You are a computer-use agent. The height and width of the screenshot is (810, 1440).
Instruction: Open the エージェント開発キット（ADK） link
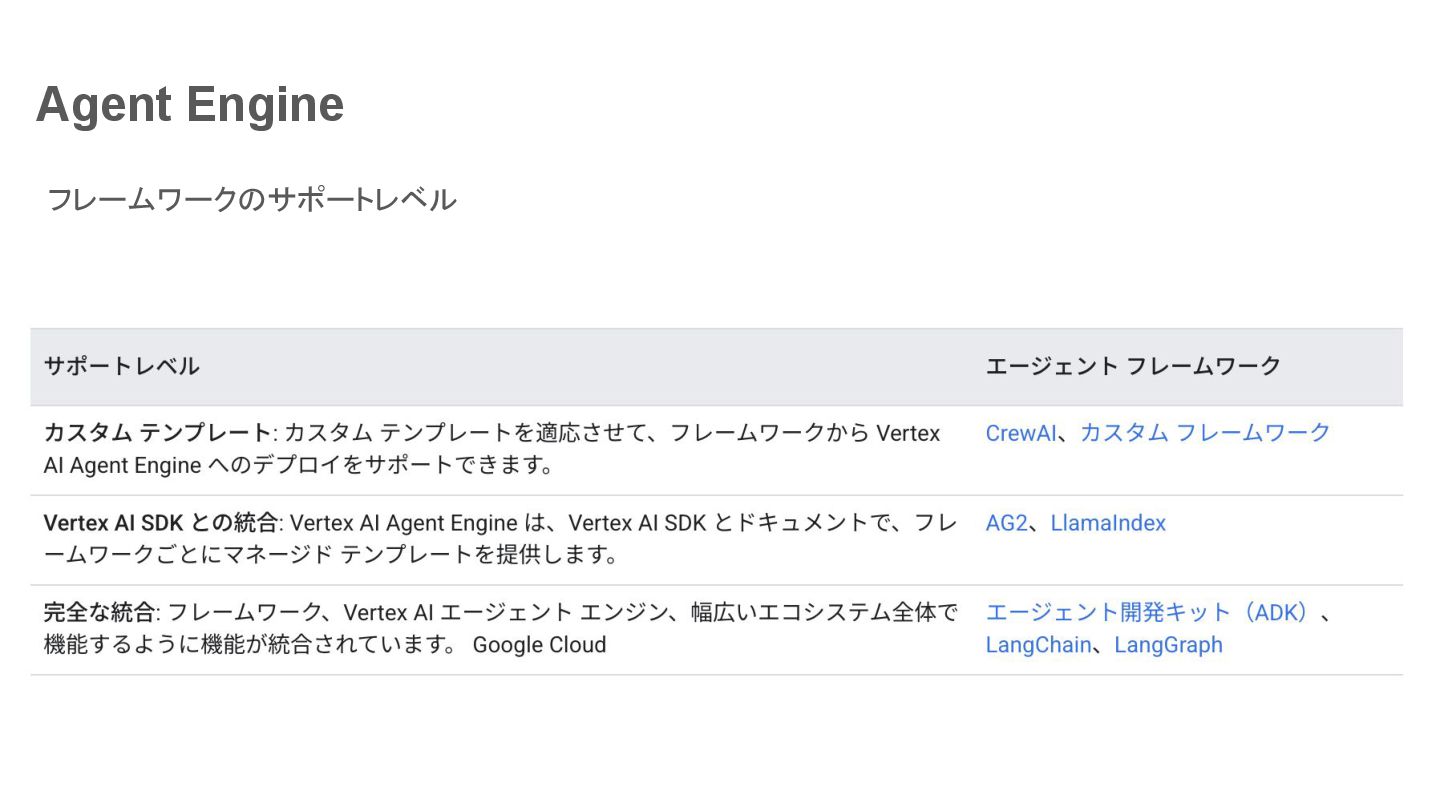(x=1149, y=613)
